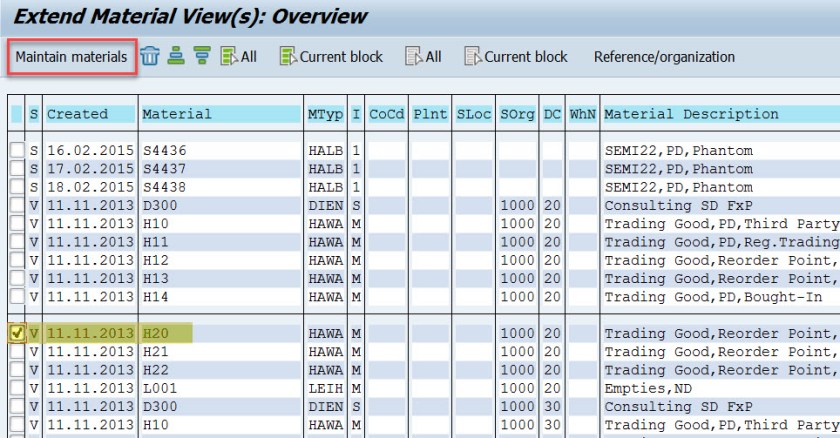Click material number S4437
The height and width of the screenshot is (438, 840).
point(164,169)
